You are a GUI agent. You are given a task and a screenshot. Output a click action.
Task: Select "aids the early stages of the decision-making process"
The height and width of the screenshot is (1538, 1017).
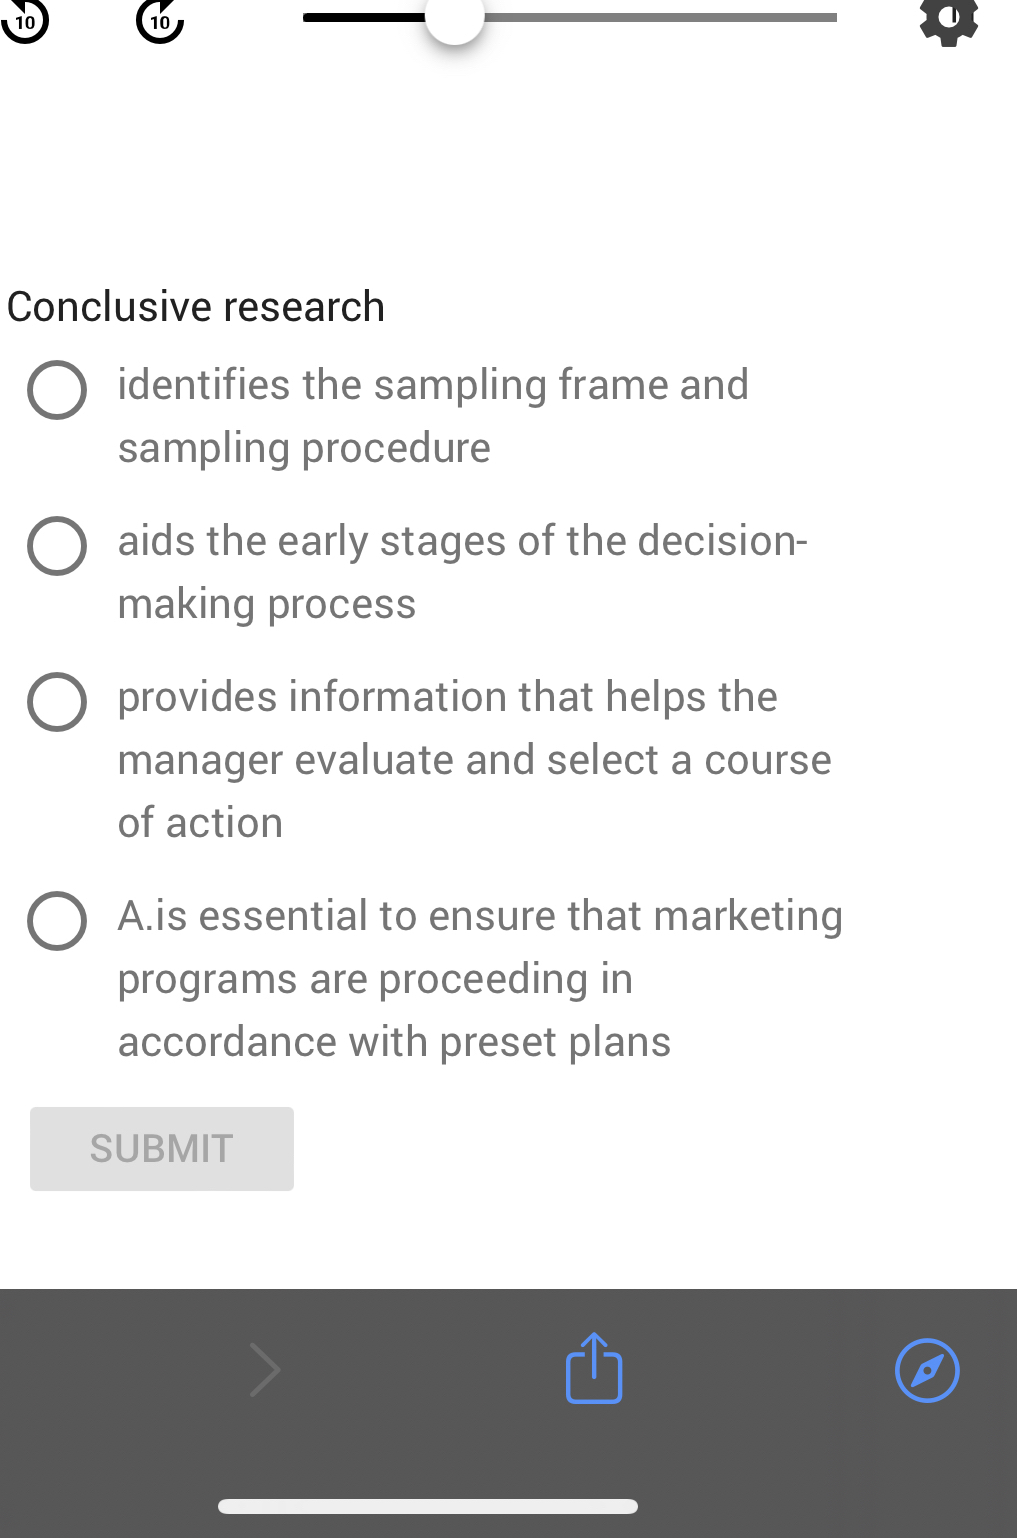[57, 546]
